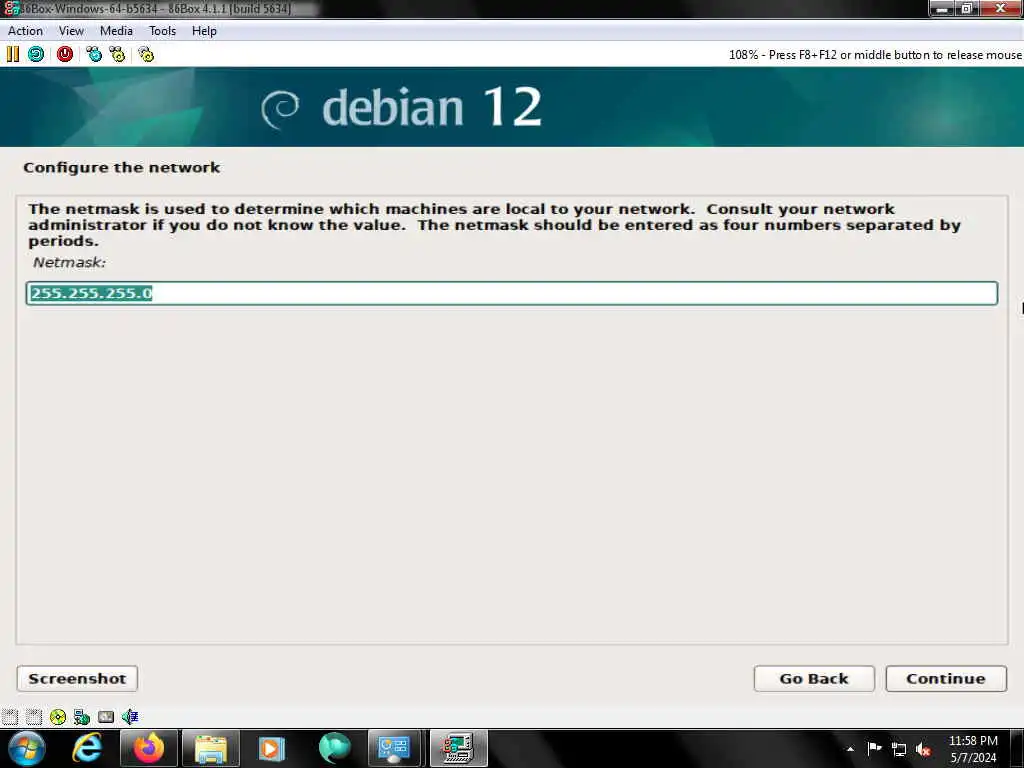This screenshot has height=768, width=1024.
Task: Click the red ACPI shutdown power icon
Action: click(65, 54)
